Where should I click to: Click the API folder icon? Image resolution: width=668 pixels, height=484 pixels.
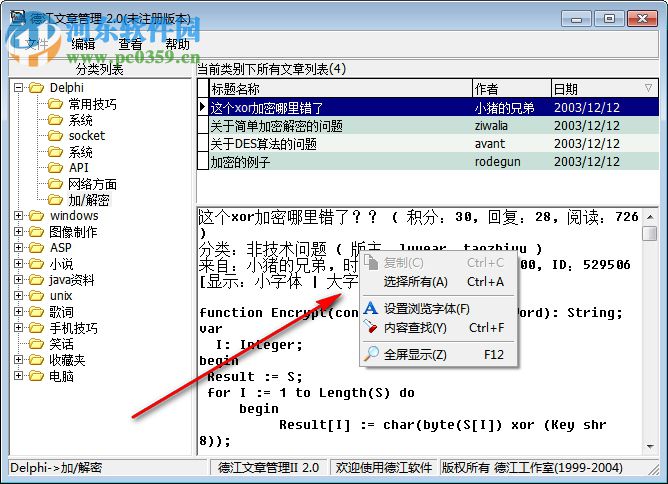coord(55,168)
